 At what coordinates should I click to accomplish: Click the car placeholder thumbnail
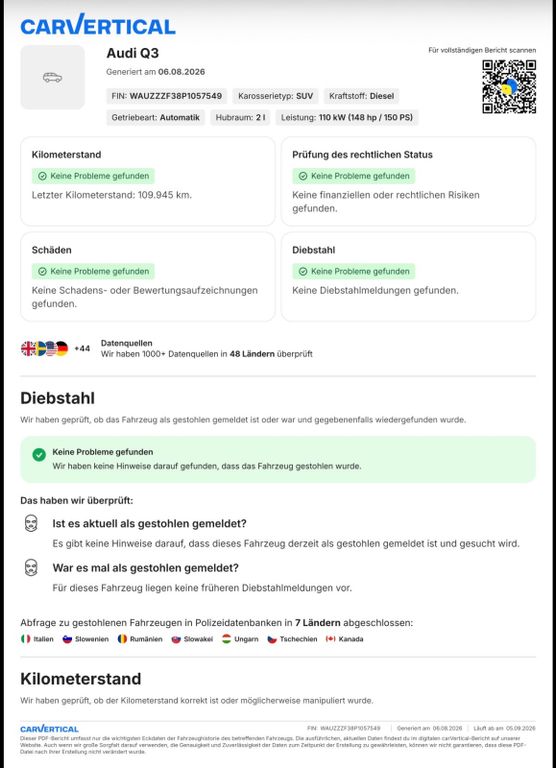coord(52,77)
